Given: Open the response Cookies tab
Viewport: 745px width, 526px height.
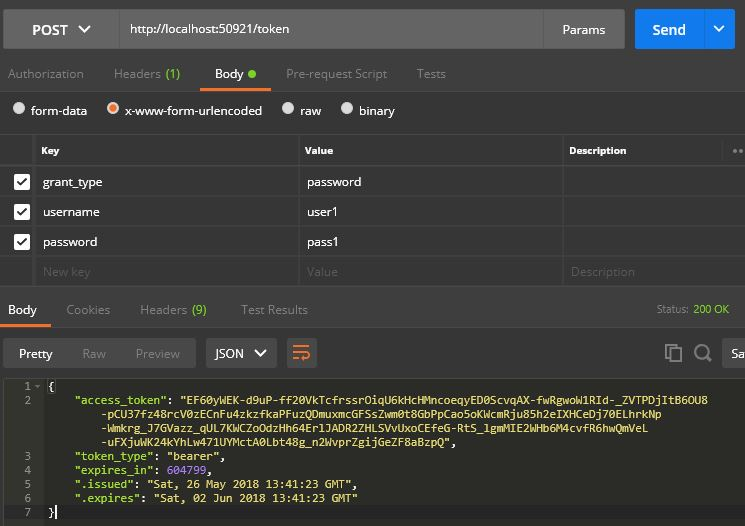Looking at the screenshot, I should point(88,310).
